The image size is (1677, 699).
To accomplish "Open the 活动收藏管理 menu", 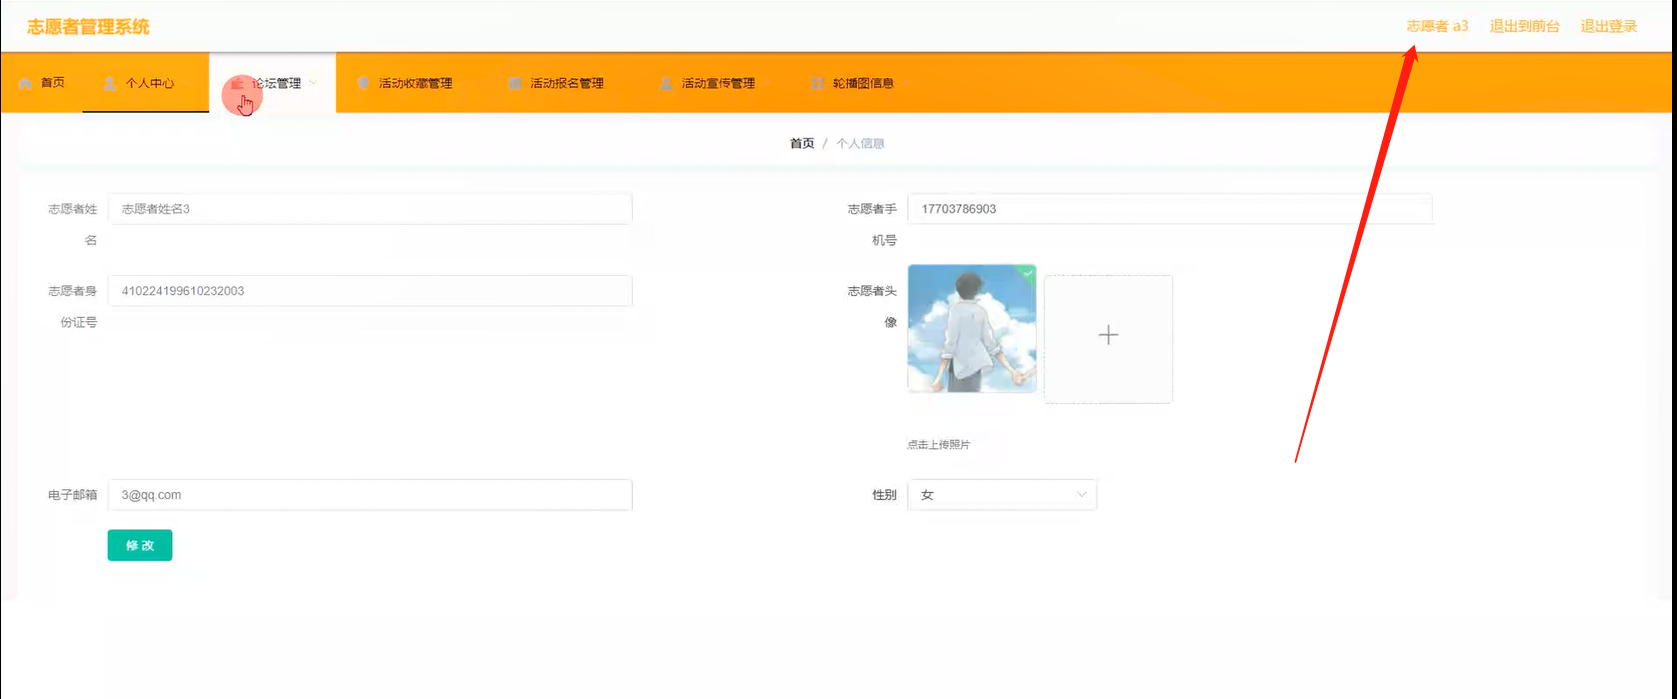I will click(x=415, y=83).
